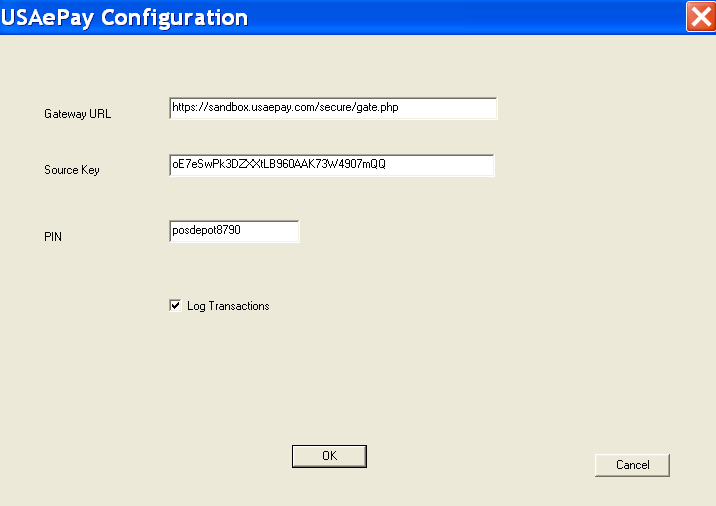The height and width of the screenshot is (506, 716).
Task: Close the USAePay Configuration dialog
Action: (699, 17)
